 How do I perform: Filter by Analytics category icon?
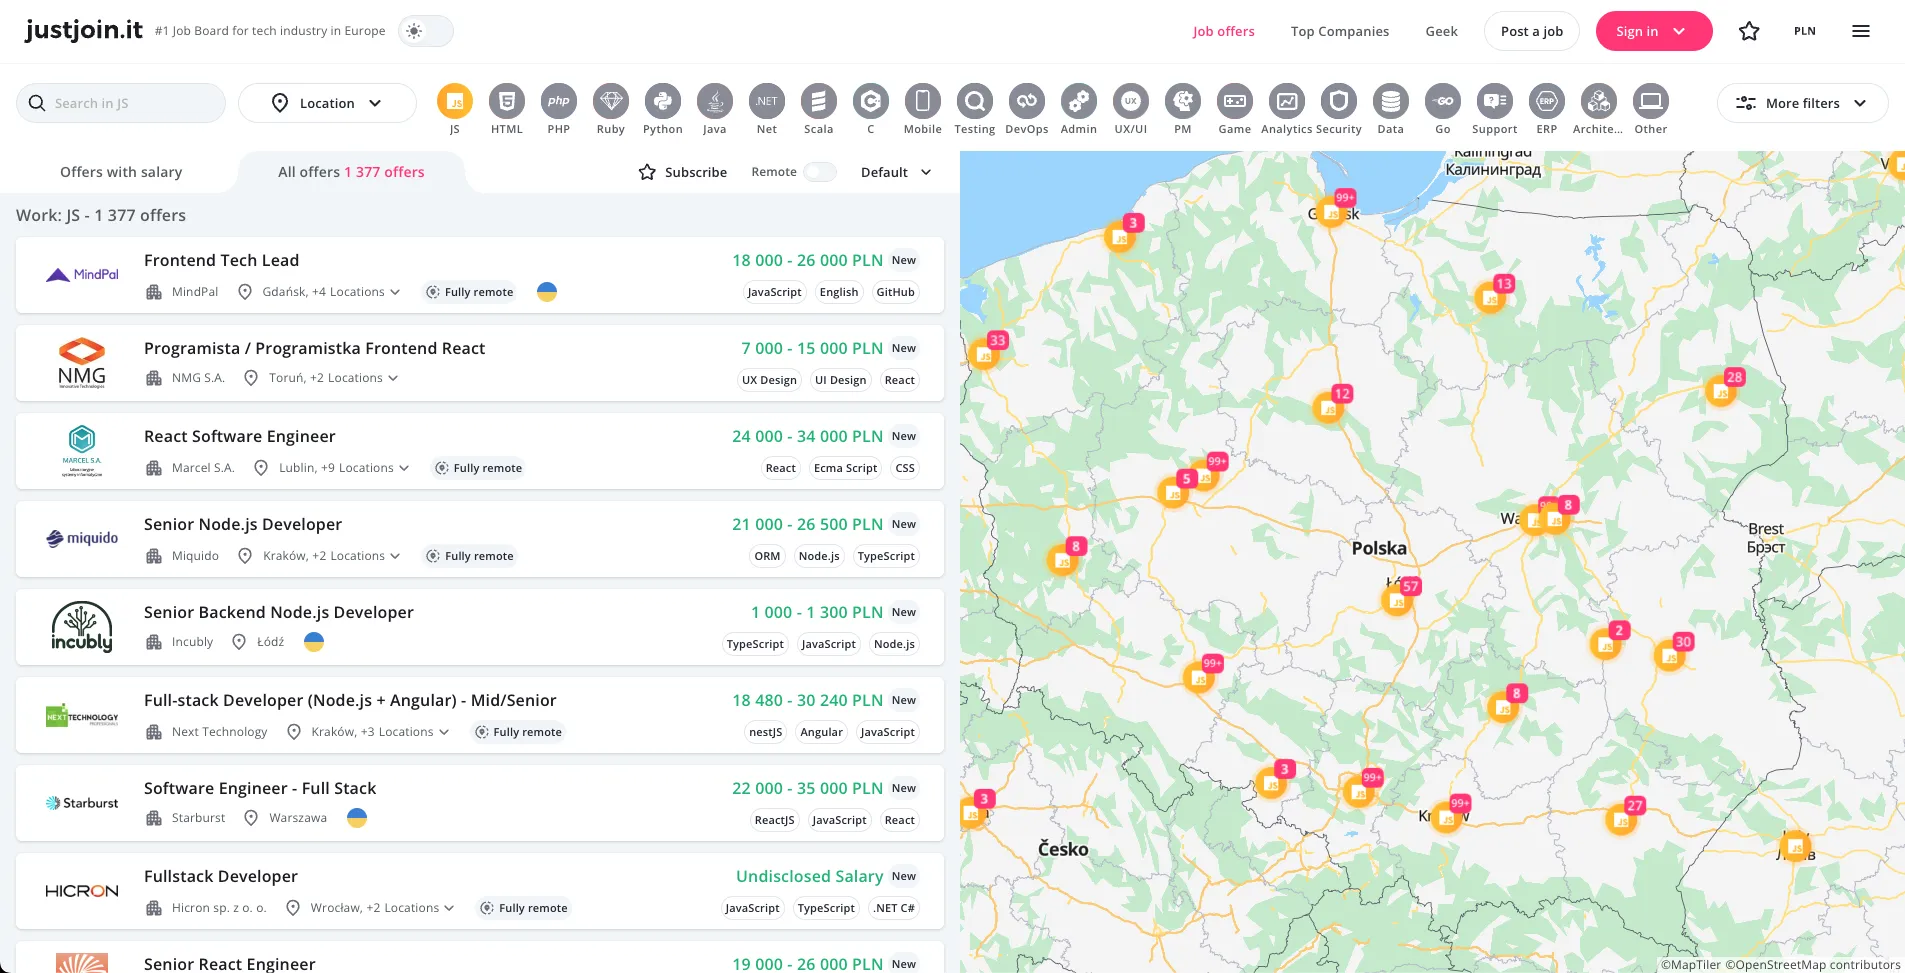point(1287,101)
